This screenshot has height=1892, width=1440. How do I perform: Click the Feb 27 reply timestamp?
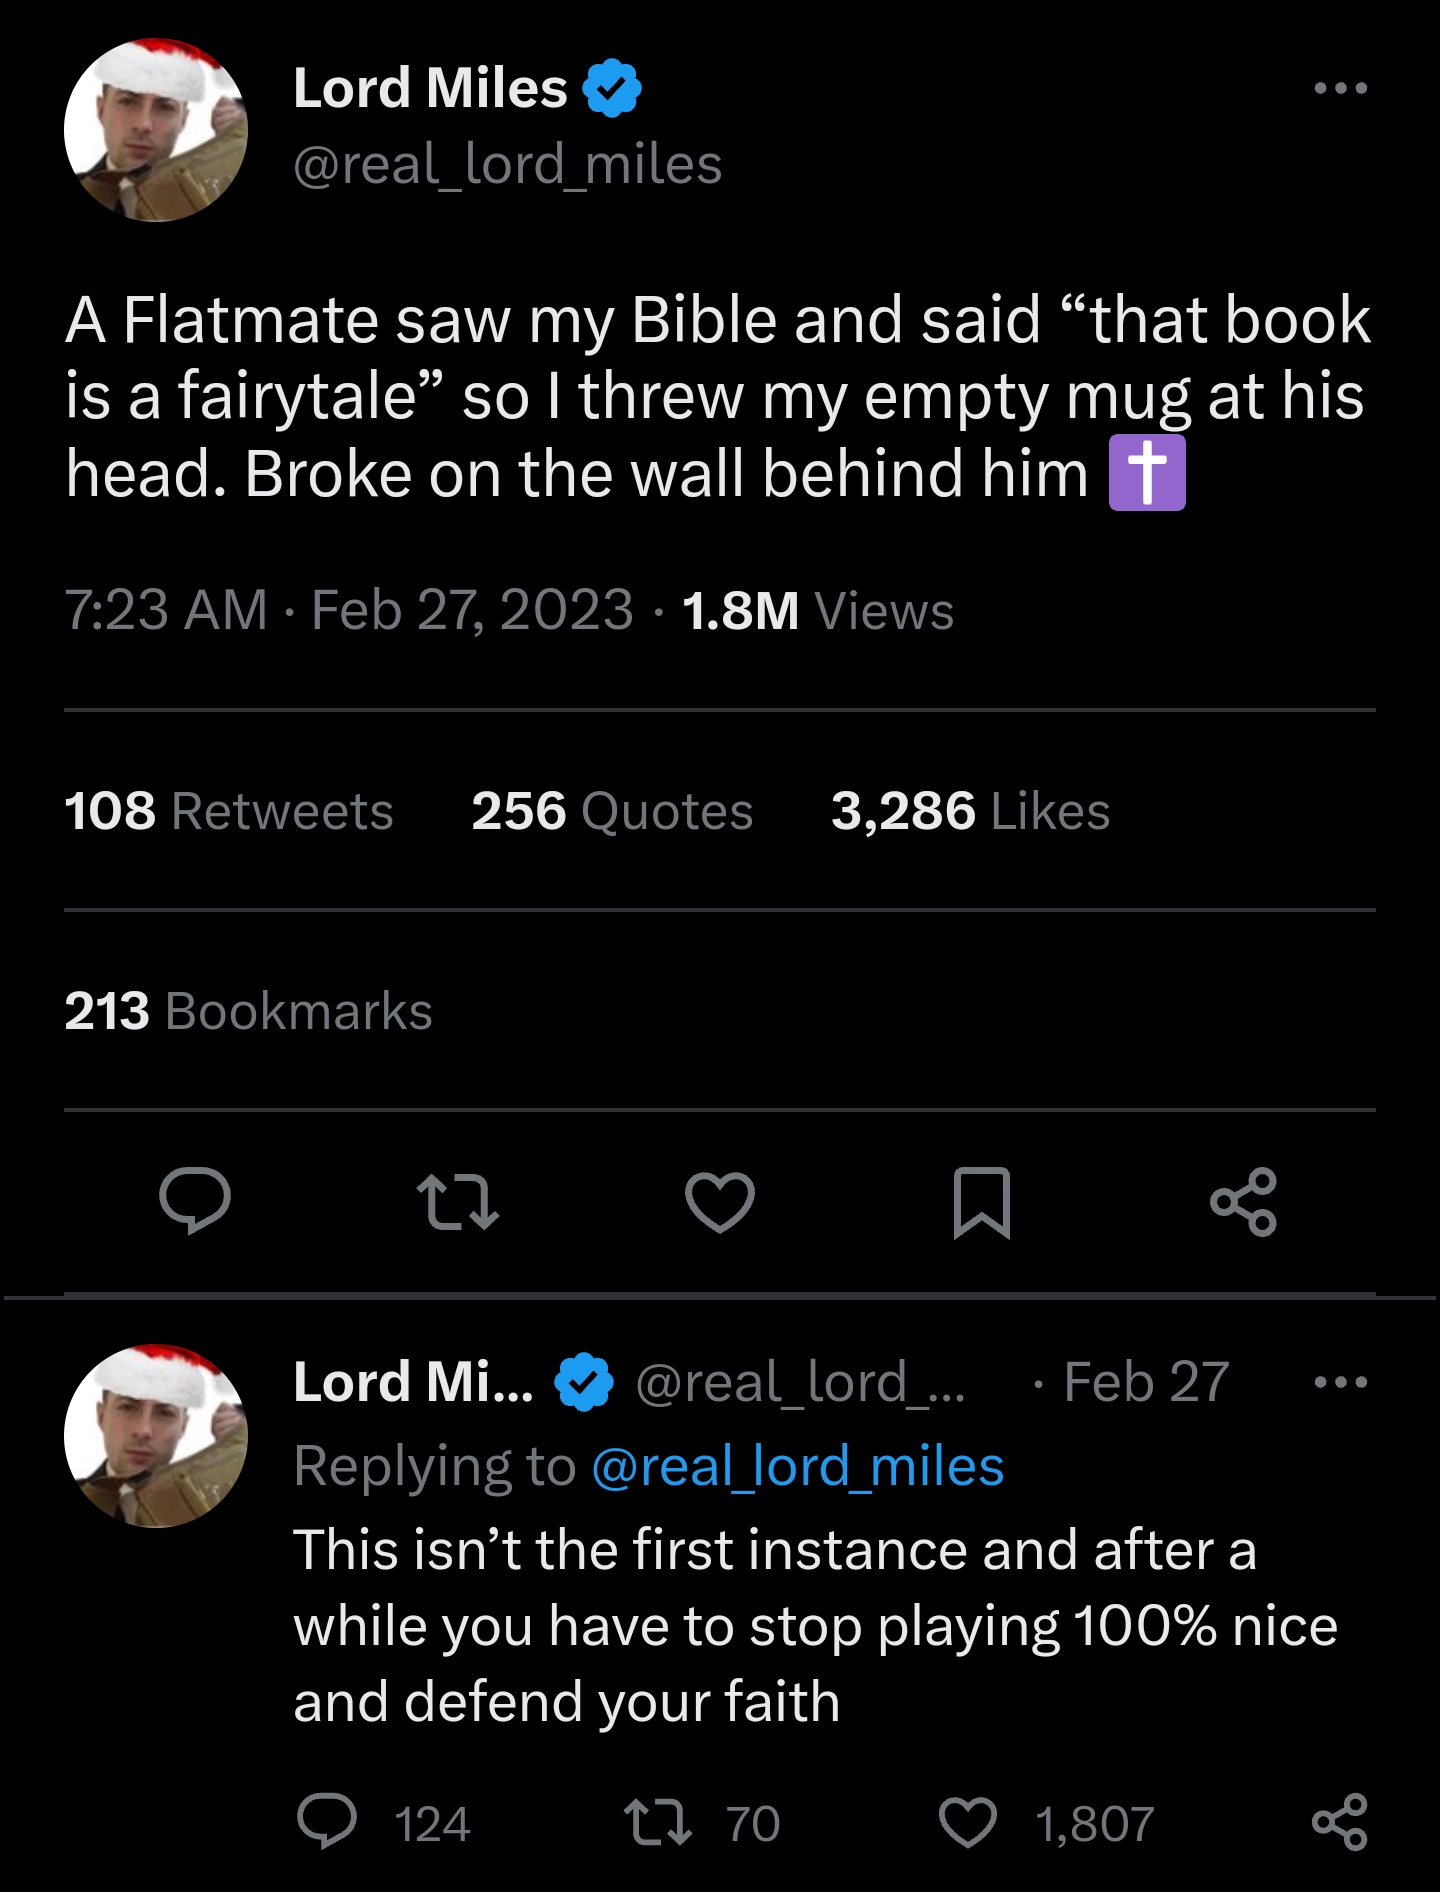[x=1146, y=1382]
